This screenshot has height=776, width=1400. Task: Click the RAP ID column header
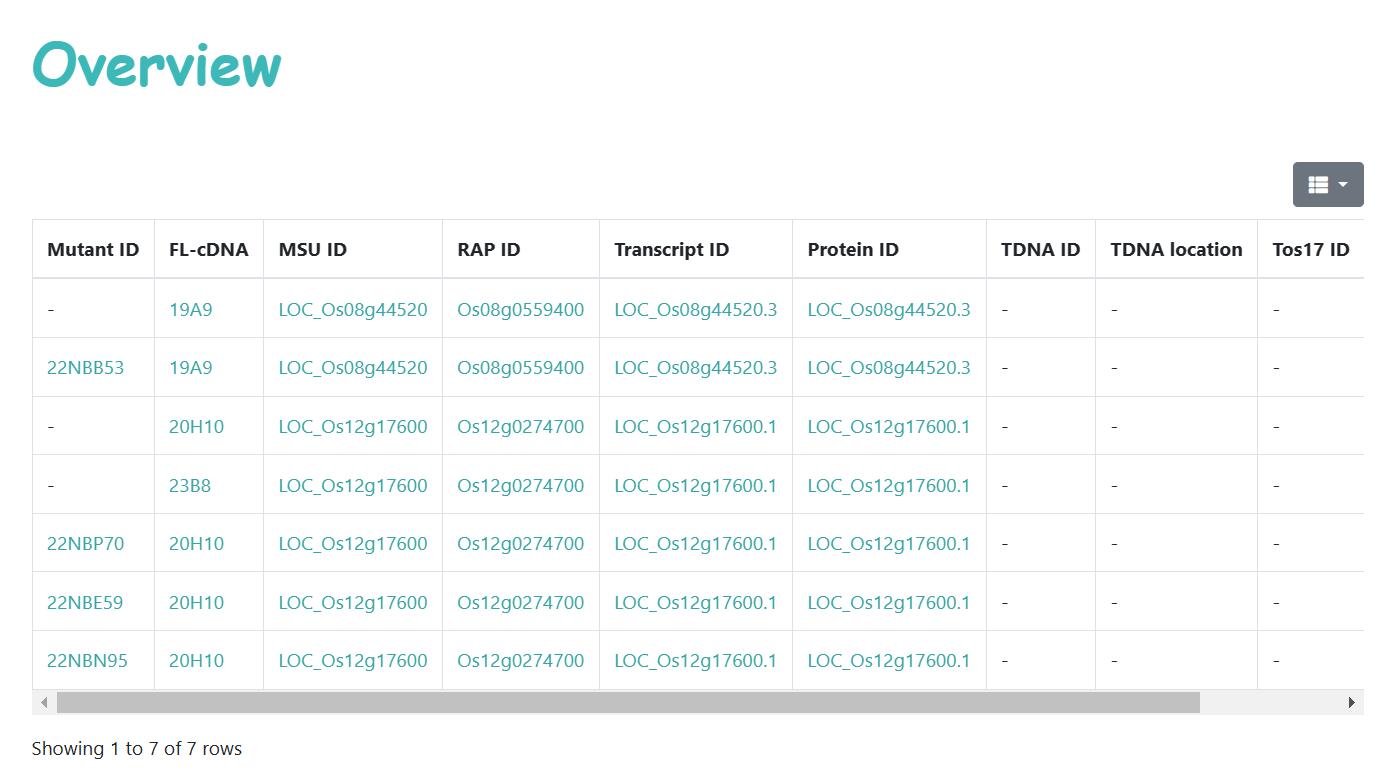(521, 250)
